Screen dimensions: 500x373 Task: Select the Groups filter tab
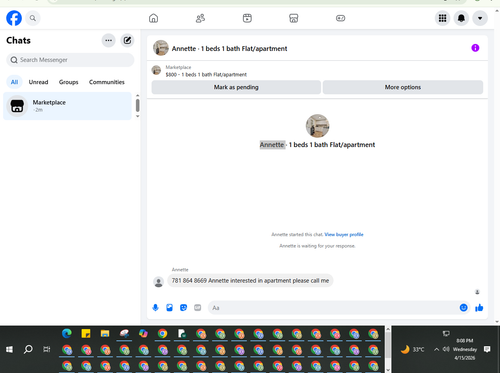pyautogui.click(x=69, y=82)
